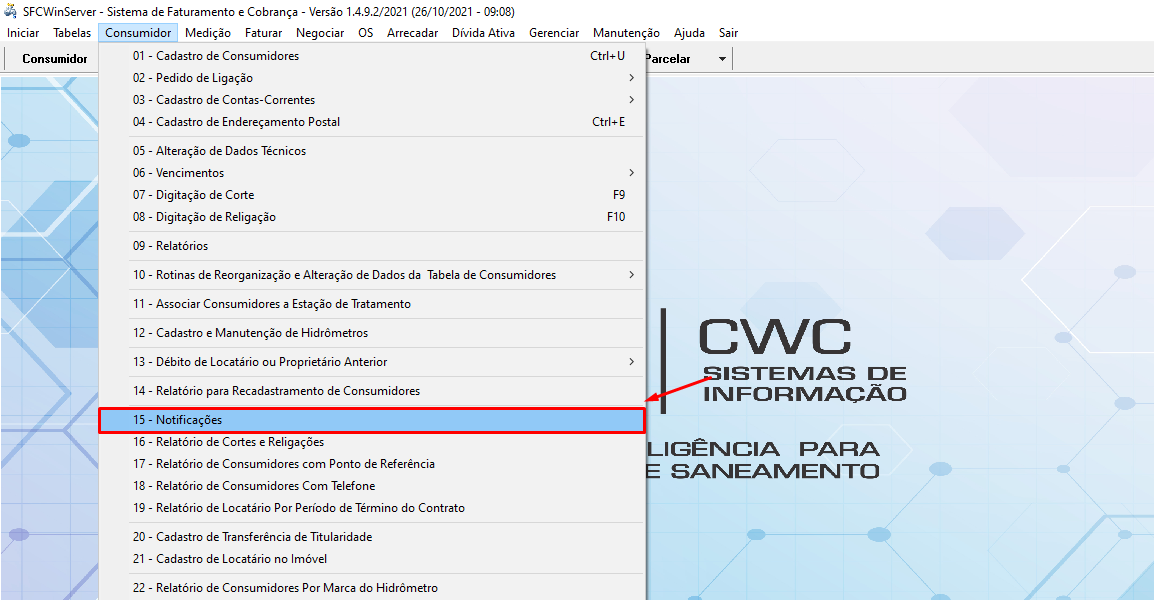The image size is (1154, 600).
Task: Open the dropdown arrow next to Parcelar
Action: (722, 59)
